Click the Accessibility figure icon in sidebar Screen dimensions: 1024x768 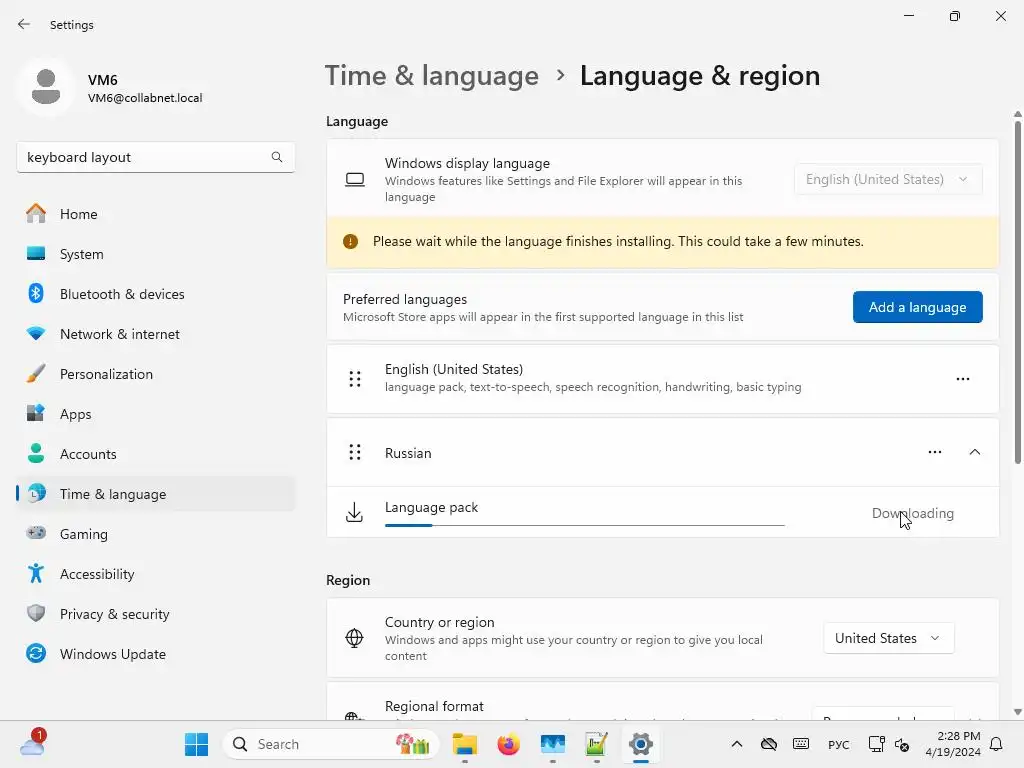click(36, 573)
